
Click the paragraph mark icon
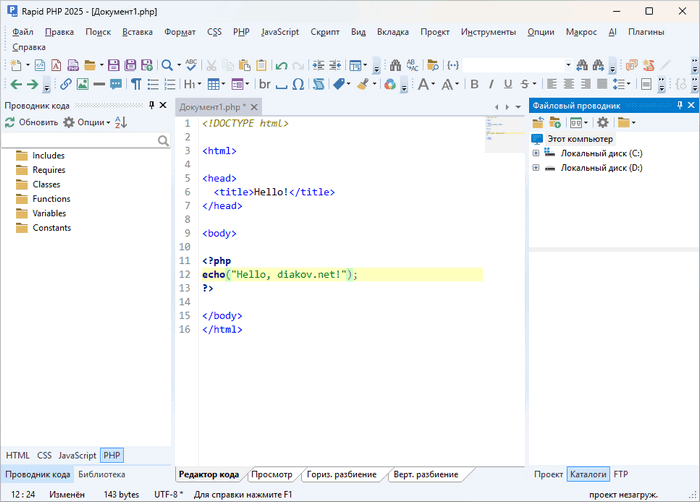coord(137,84)
